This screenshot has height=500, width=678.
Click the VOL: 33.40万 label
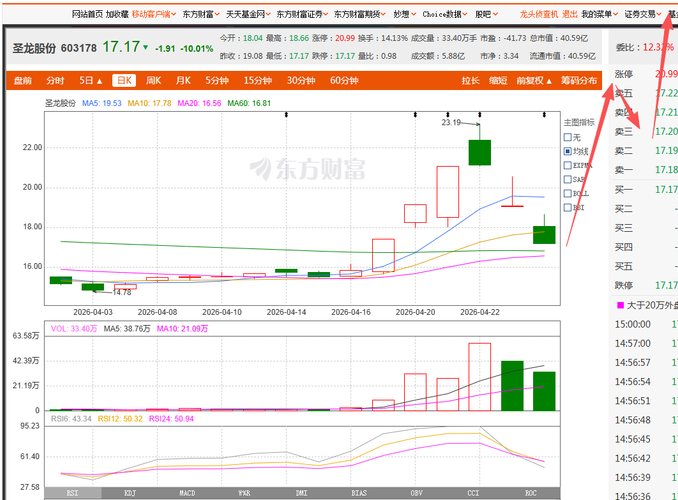(74, 329)
